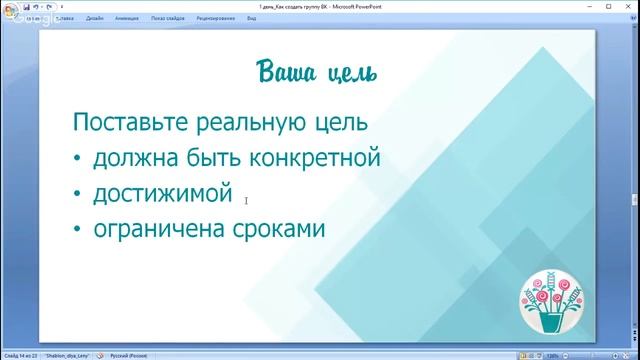The image size is (640, 360).
Task: Go to next slide arrow in scrollbar
Action: 635,340
